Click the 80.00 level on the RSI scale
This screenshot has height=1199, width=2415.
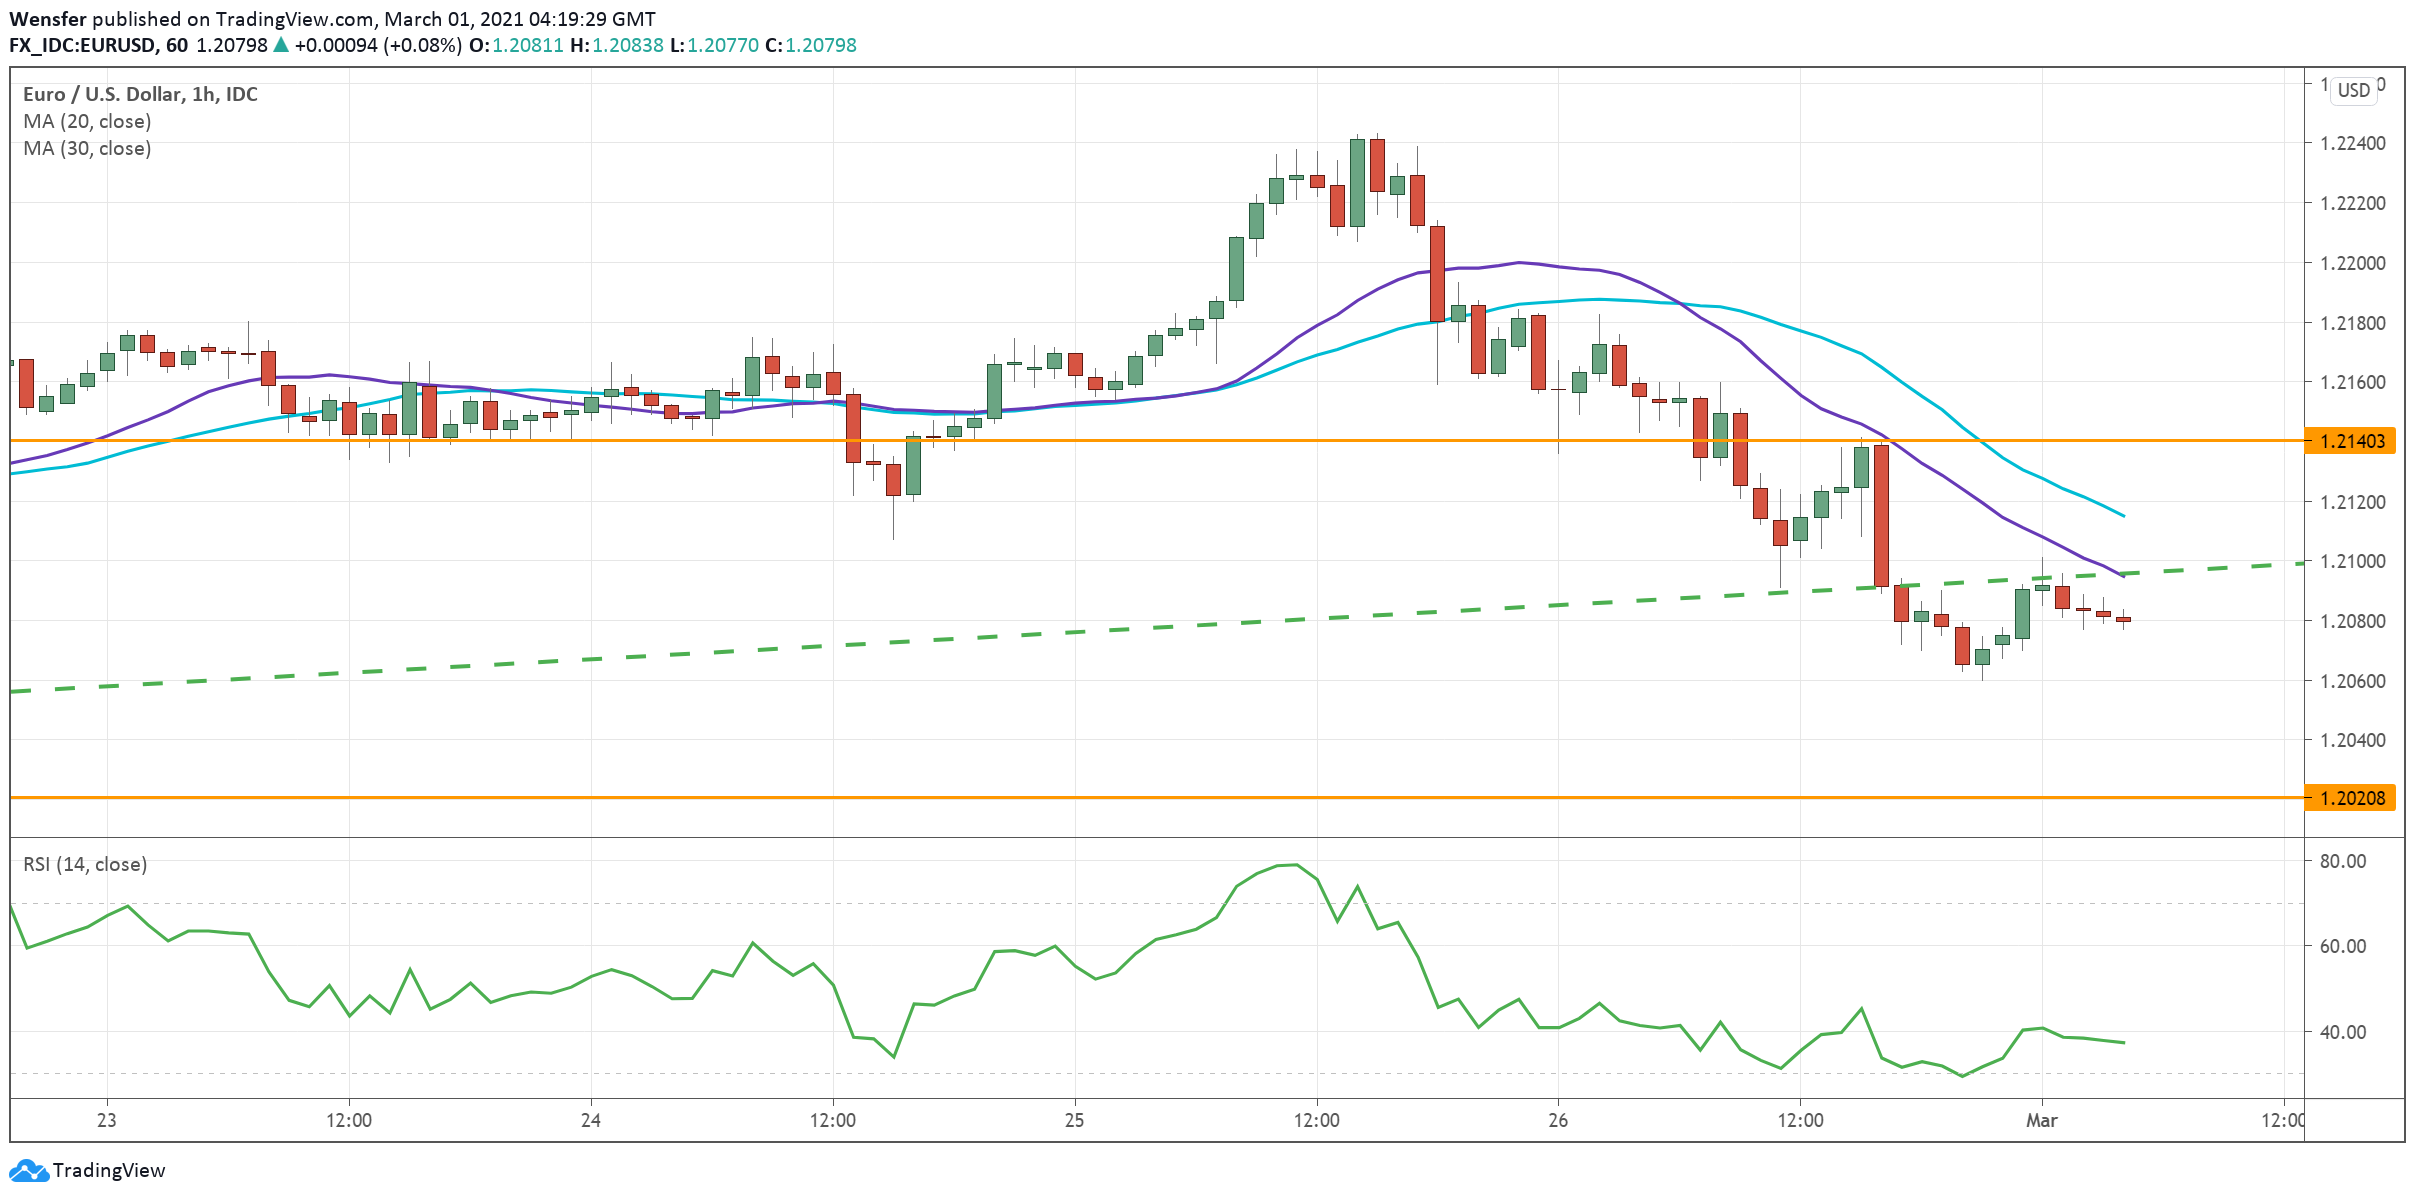pyautogui.click(x=2342, y=861)
